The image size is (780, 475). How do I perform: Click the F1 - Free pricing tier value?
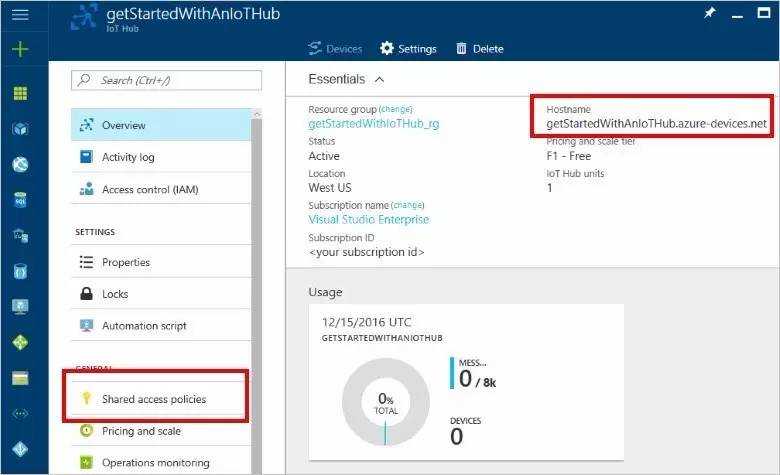(569, 156)
